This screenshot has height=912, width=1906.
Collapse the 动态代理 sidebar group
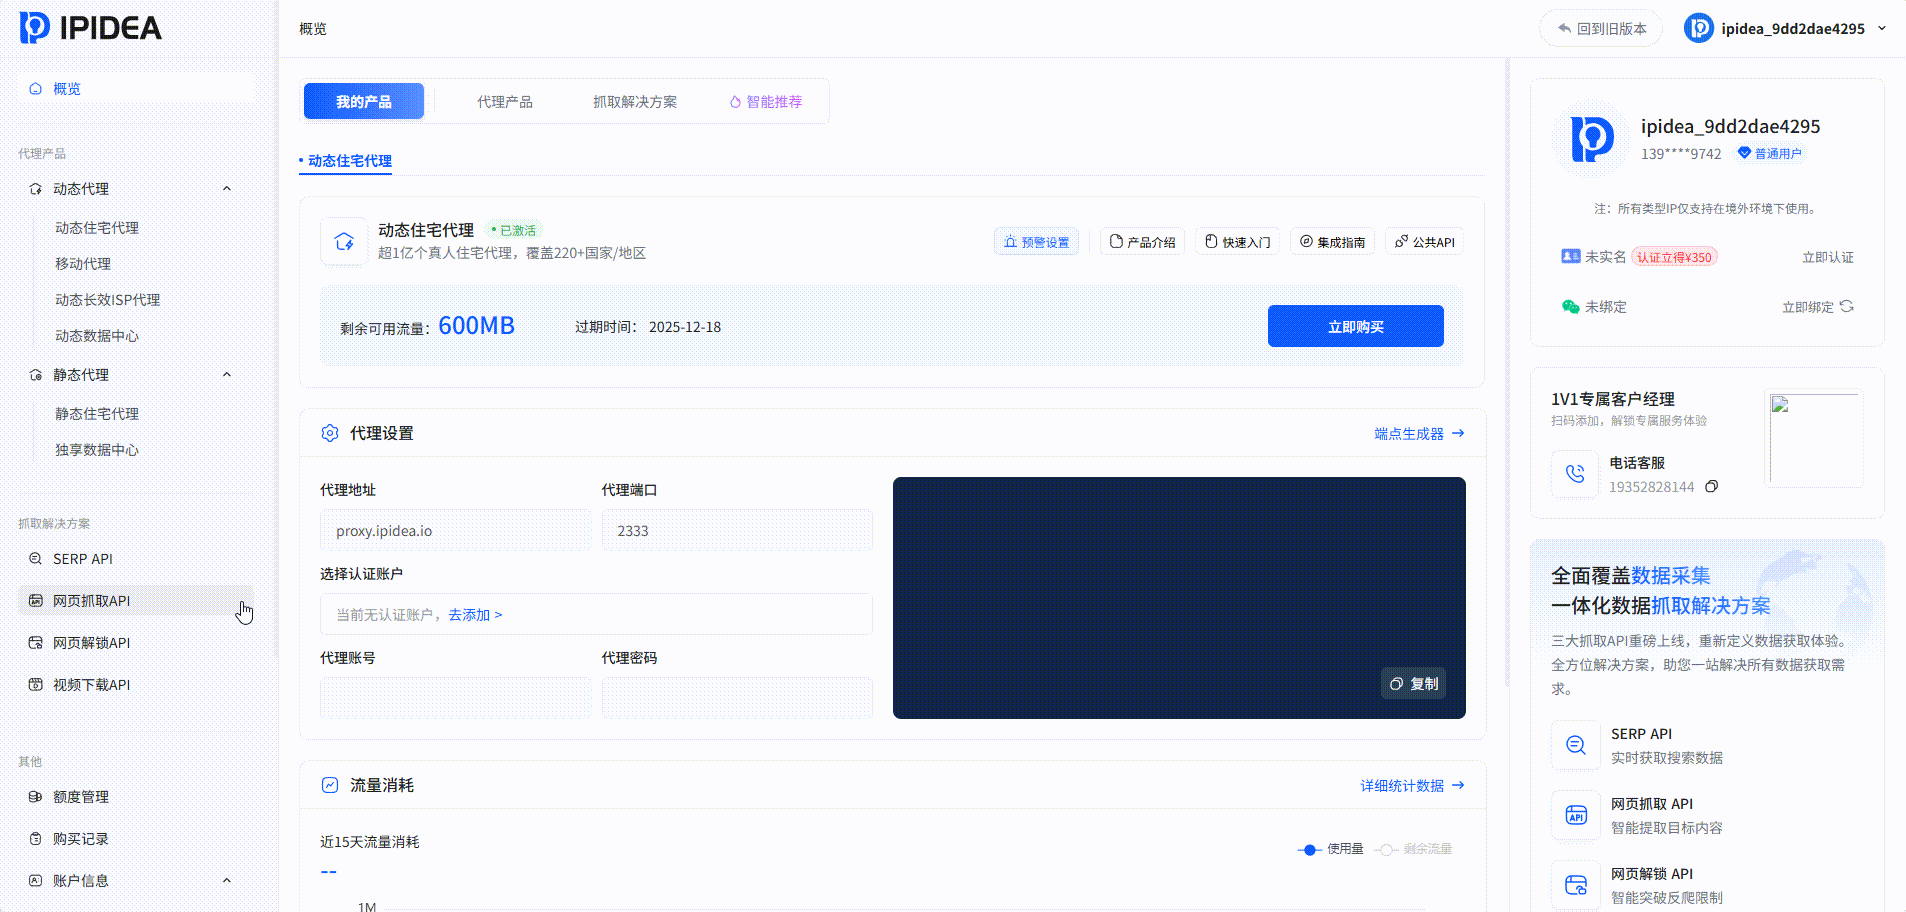[x=227, y=189]
